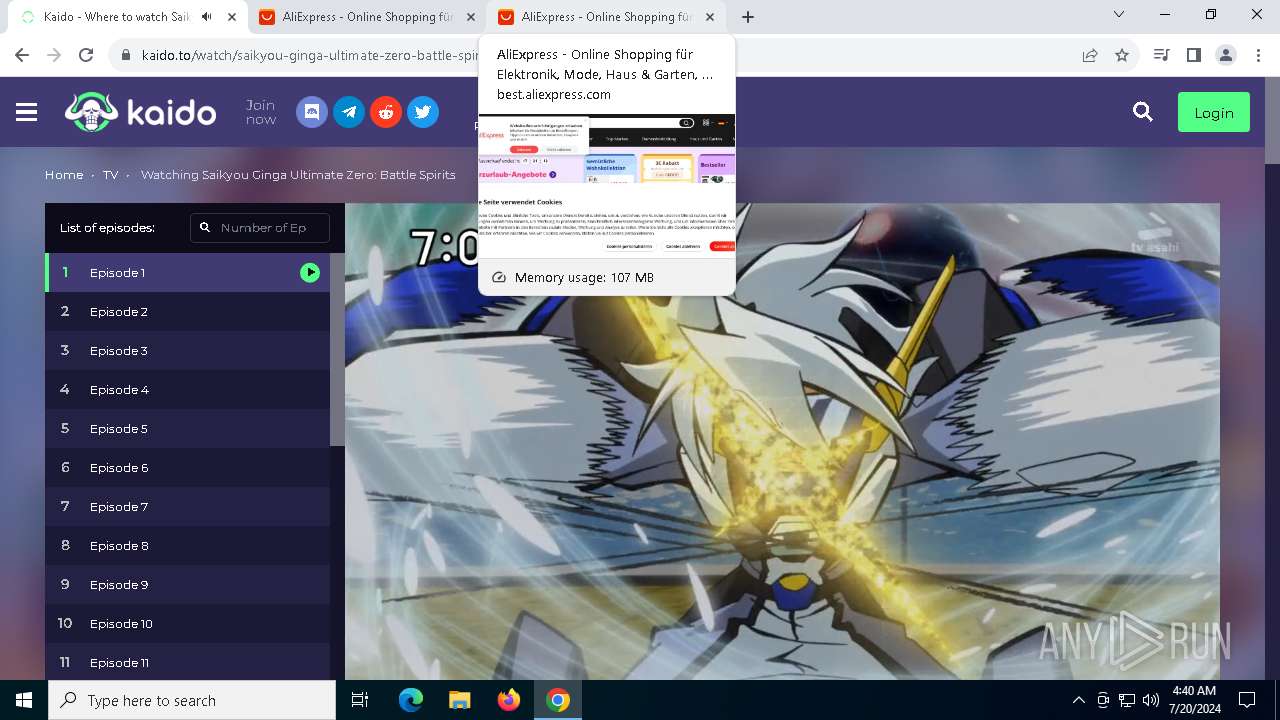The image size is (1280, 720).
Task: Launch Firefox from the taskbar
Action: click(509, 700)
